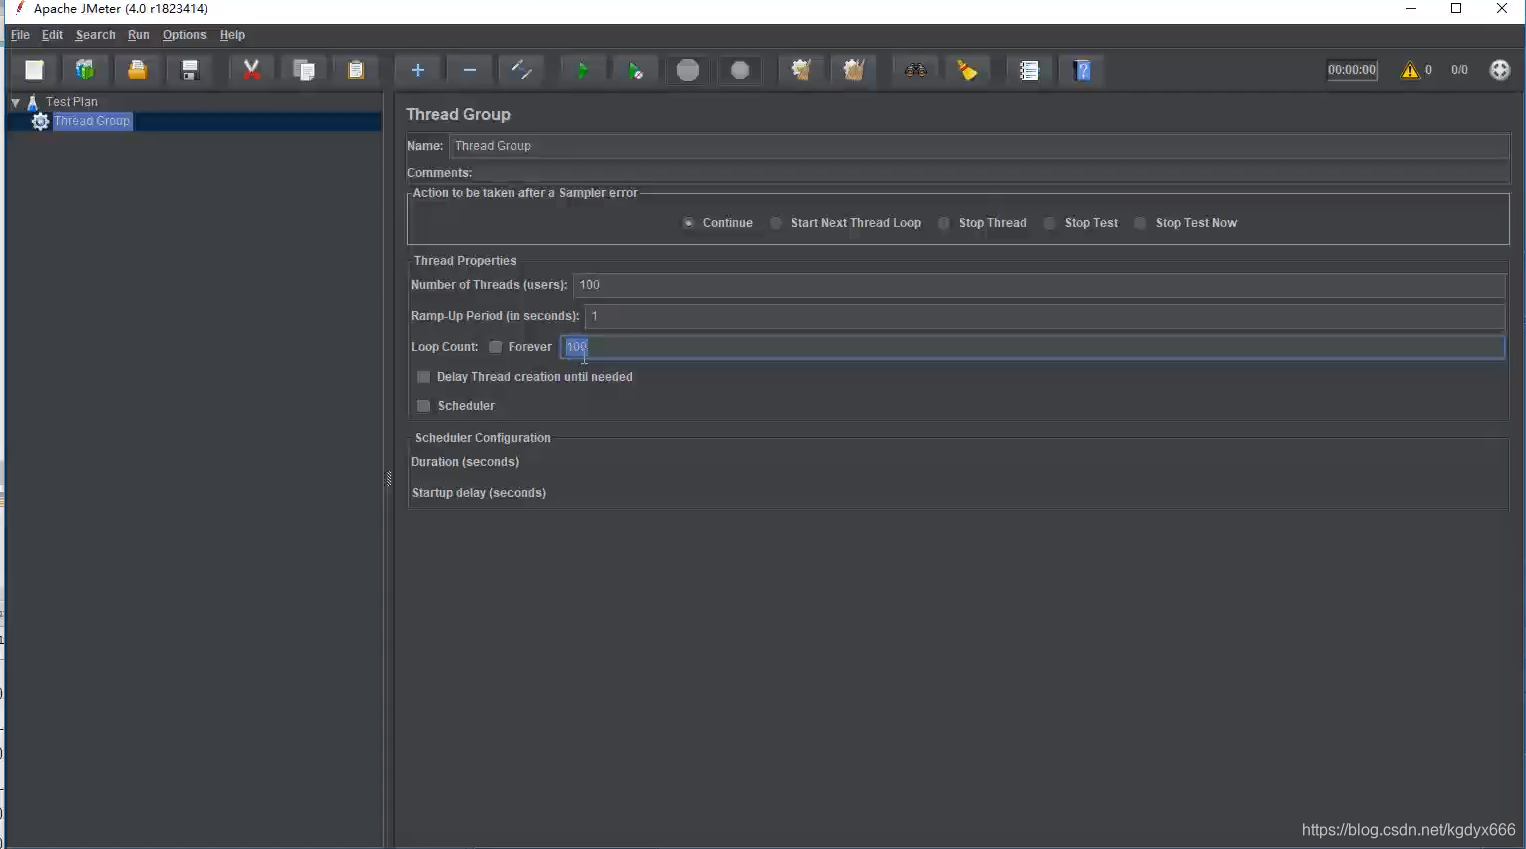The width and height of the screenshot is (1526, 849).
Task: Click the Number of Threads field
Action: (x=1039, y=285)
